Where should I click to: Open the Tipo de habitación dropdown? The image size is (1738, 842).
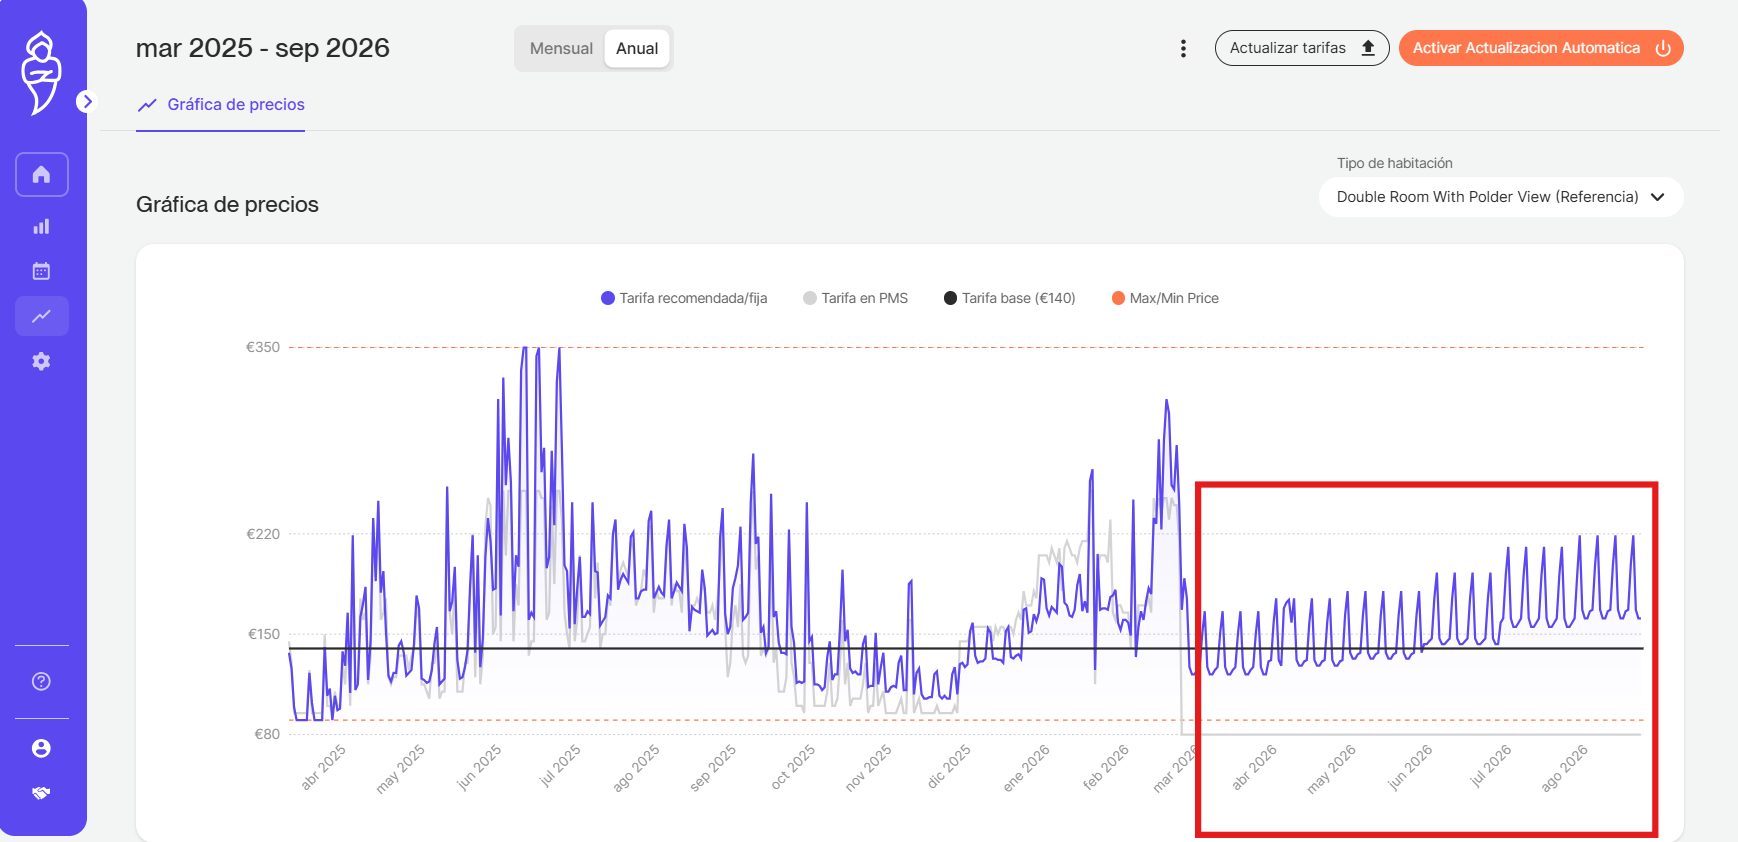pos(1500,197)
